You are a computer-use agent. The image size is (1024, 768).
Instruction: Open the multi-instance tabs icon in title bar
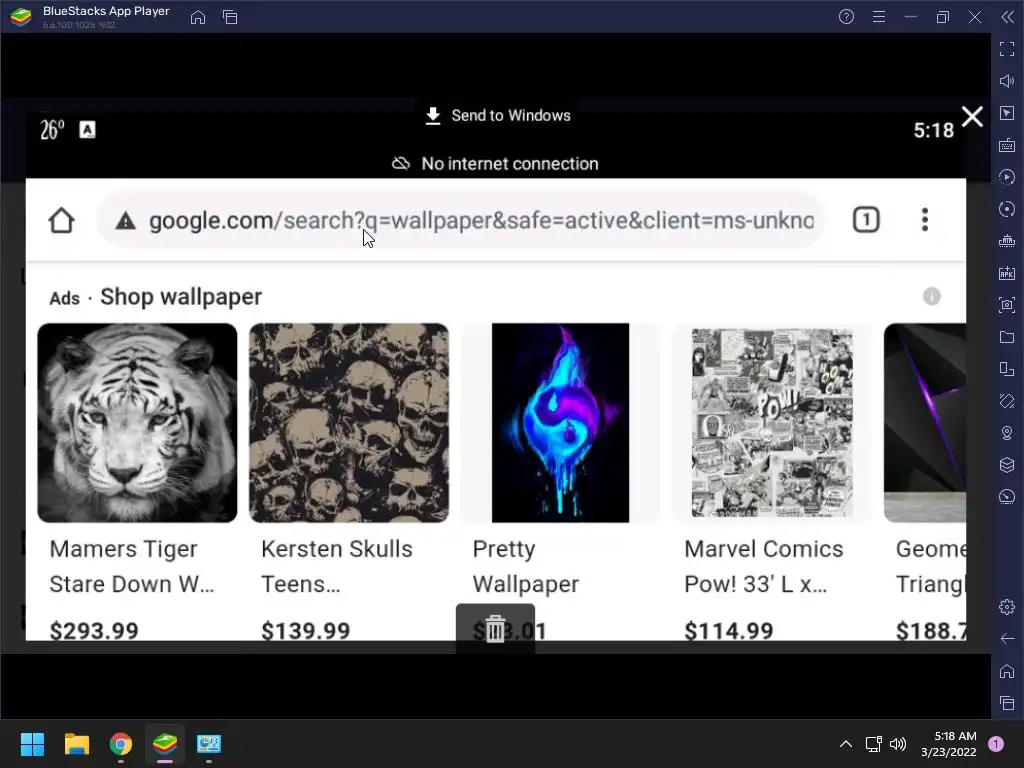coord(230,17)
